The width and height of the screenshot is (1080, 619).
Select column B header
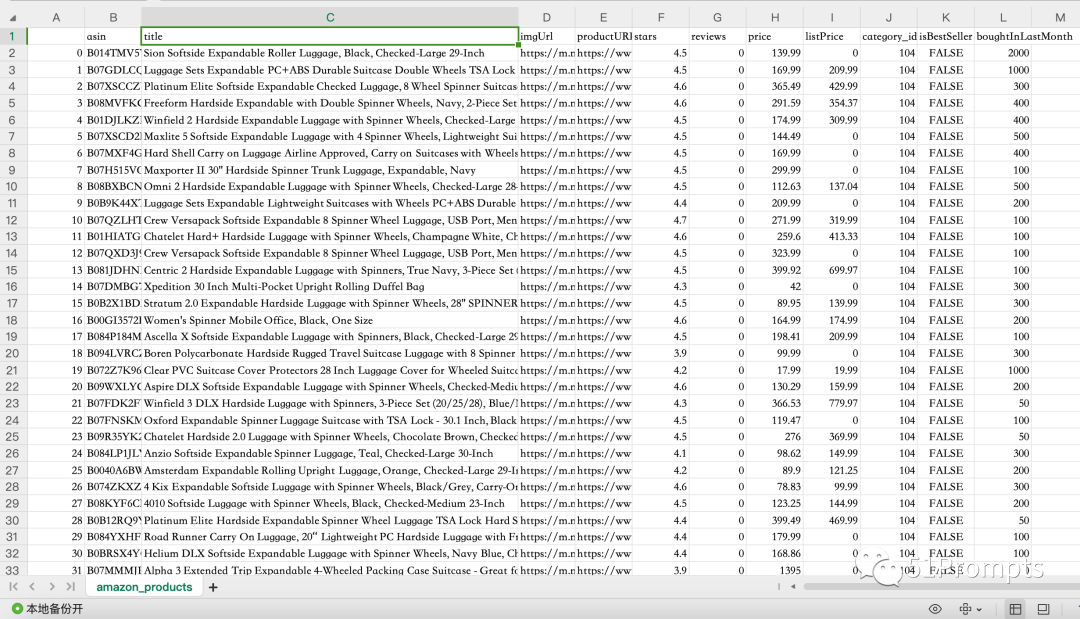tap(113, 18)
